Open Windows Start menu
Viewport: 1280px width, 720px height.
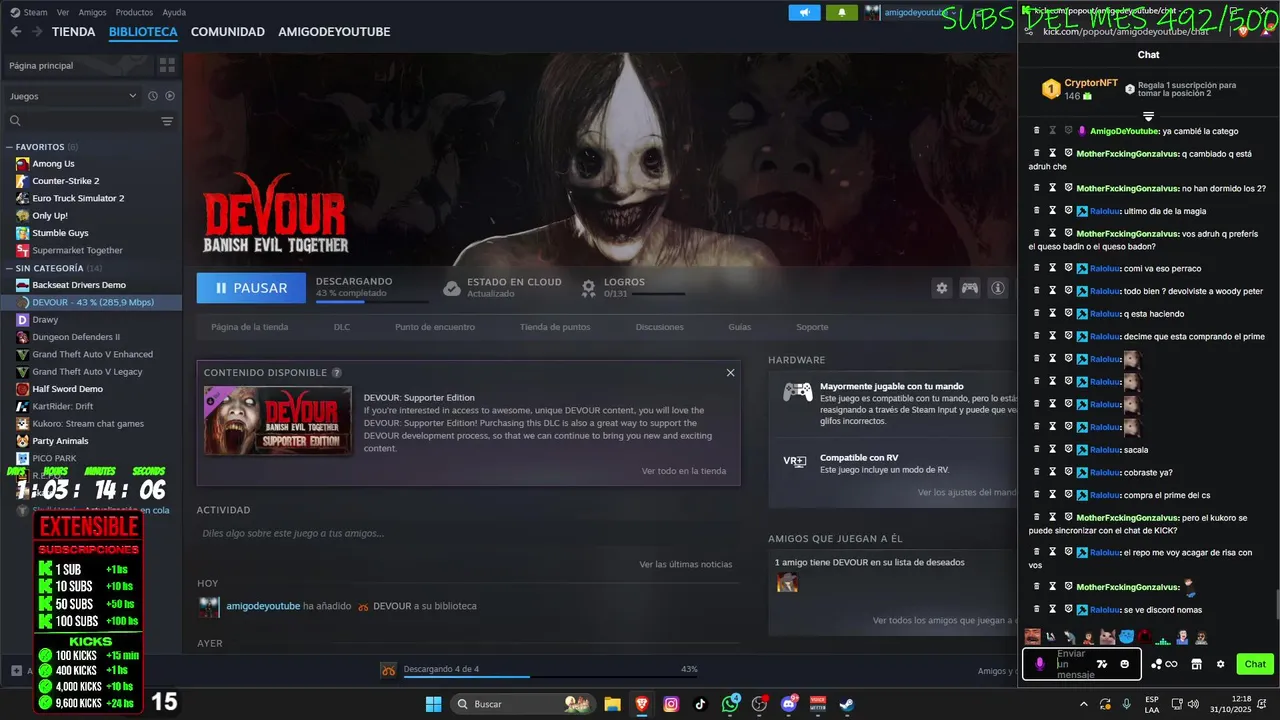click(x=433, y=704)
